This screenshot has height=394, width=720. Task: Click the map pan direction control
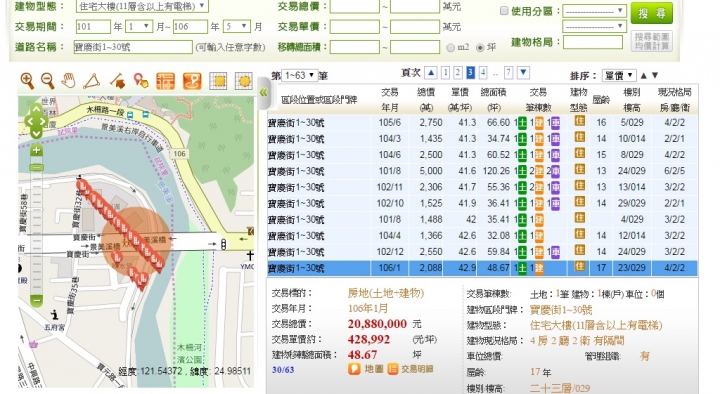(x=36, y=121)
